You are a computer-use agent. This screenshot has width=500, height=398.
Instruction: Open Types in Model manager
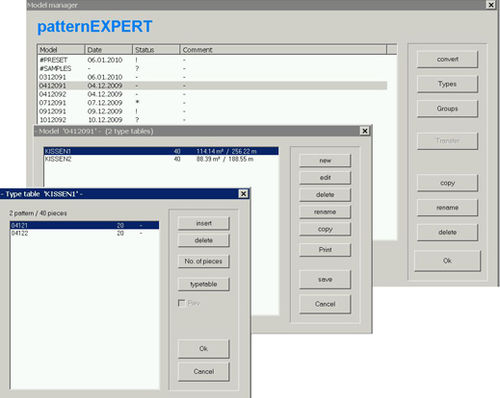[x=447, y=84]
